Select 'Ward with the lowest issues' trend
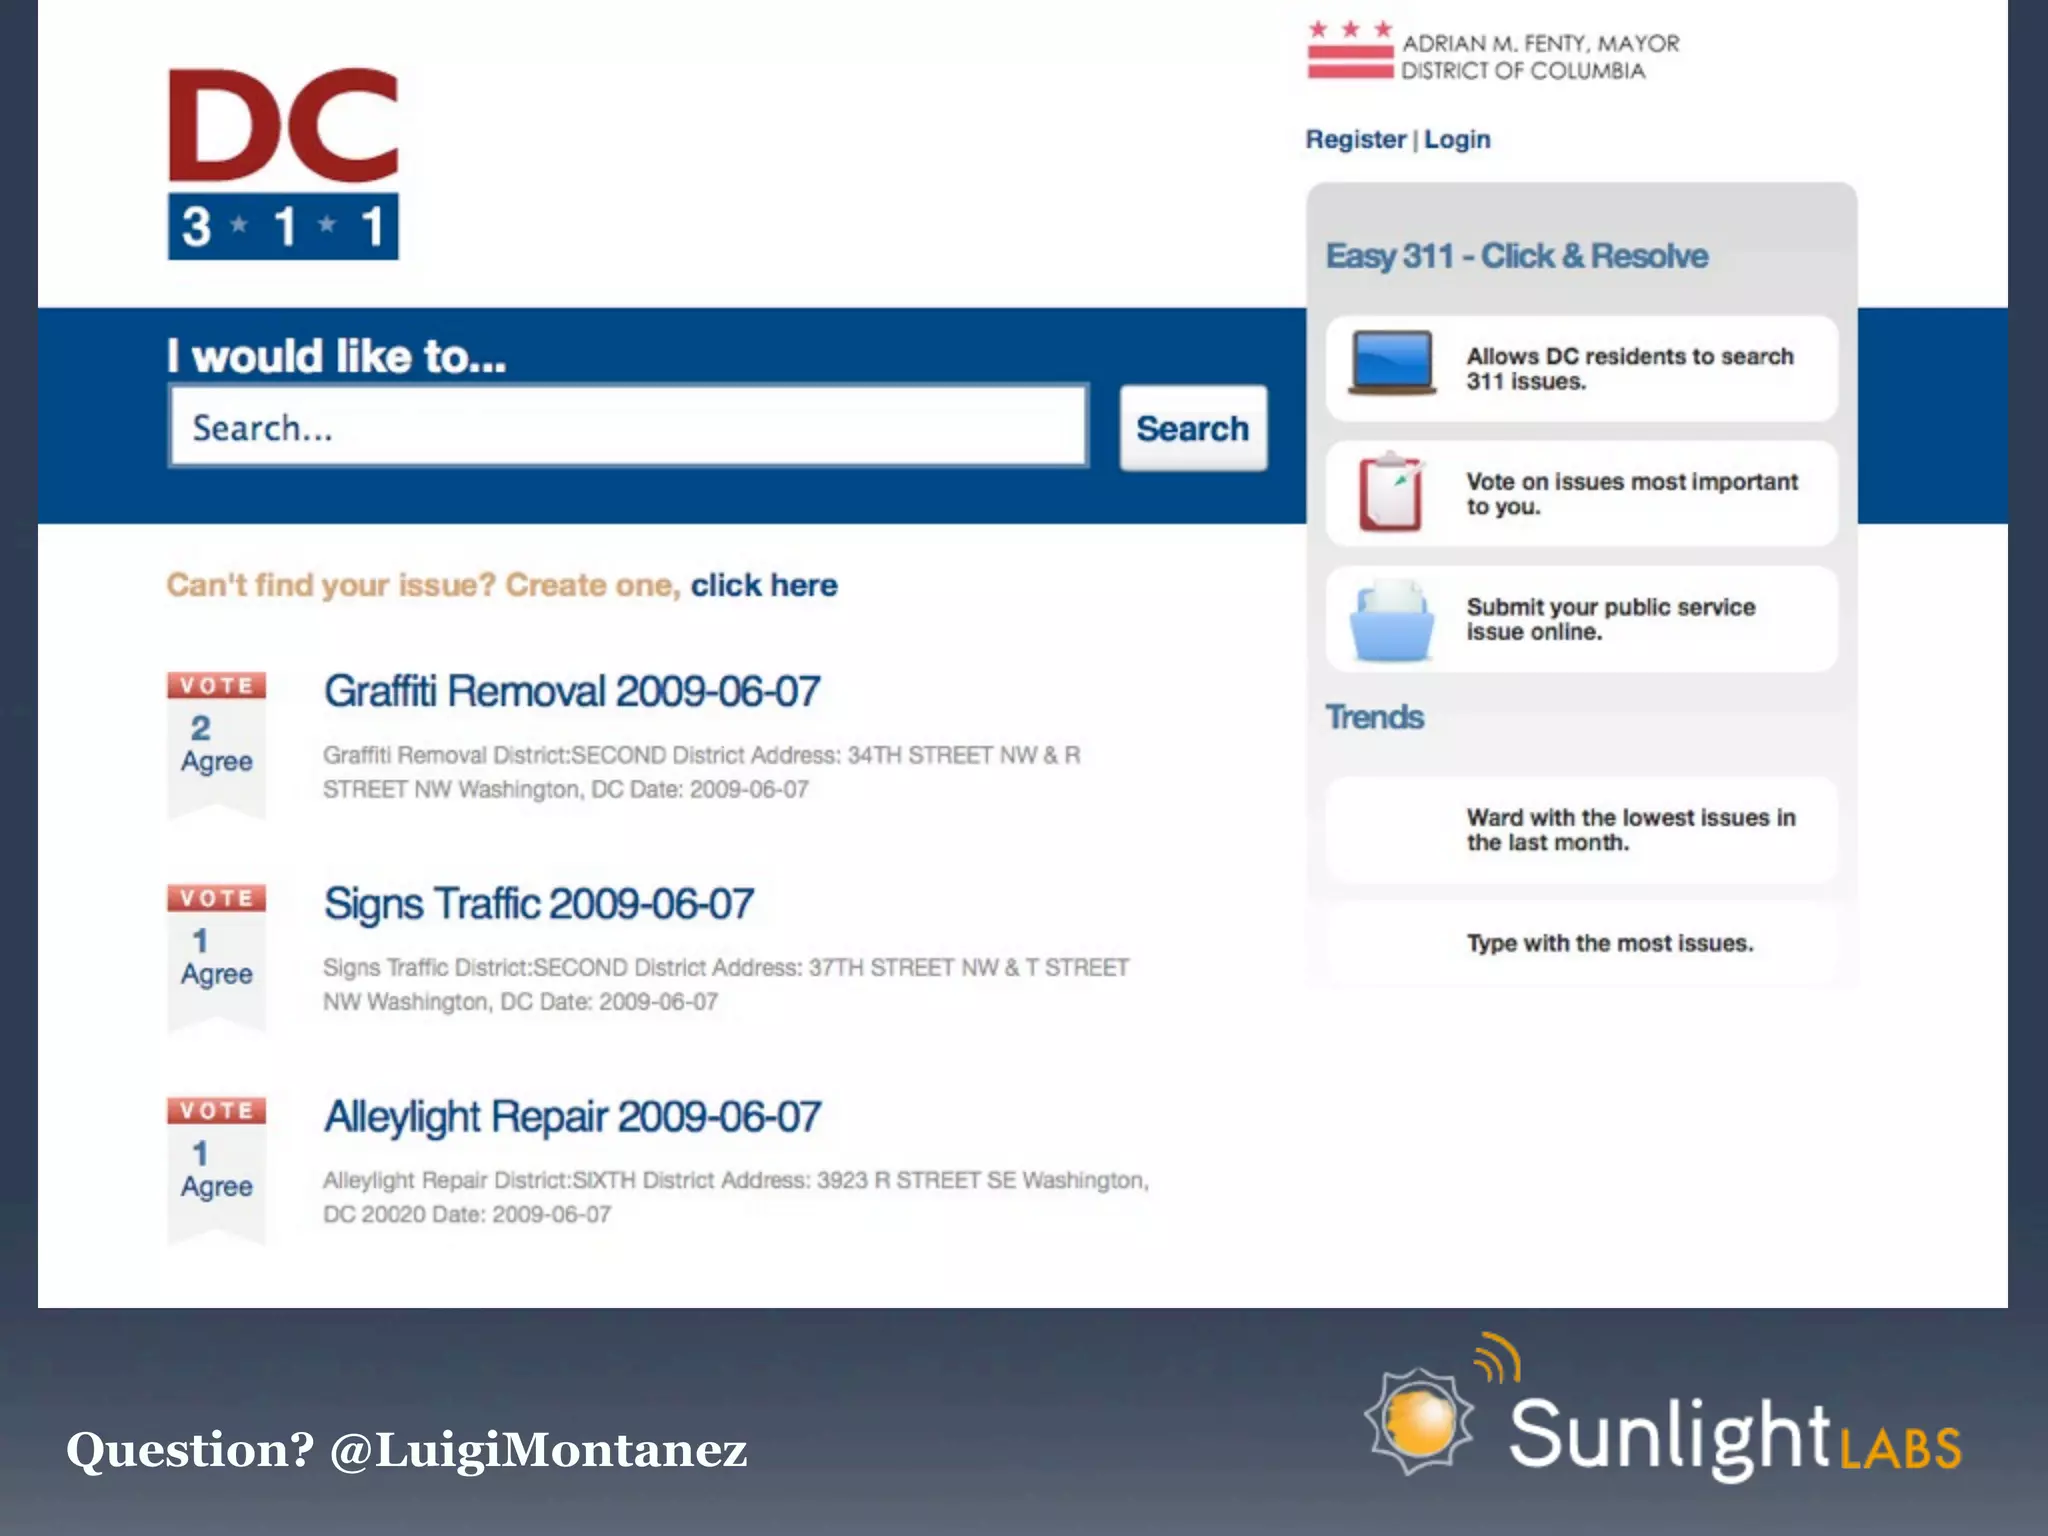The height and width of the screenshot is (1536, 2048). point(1630,830)
